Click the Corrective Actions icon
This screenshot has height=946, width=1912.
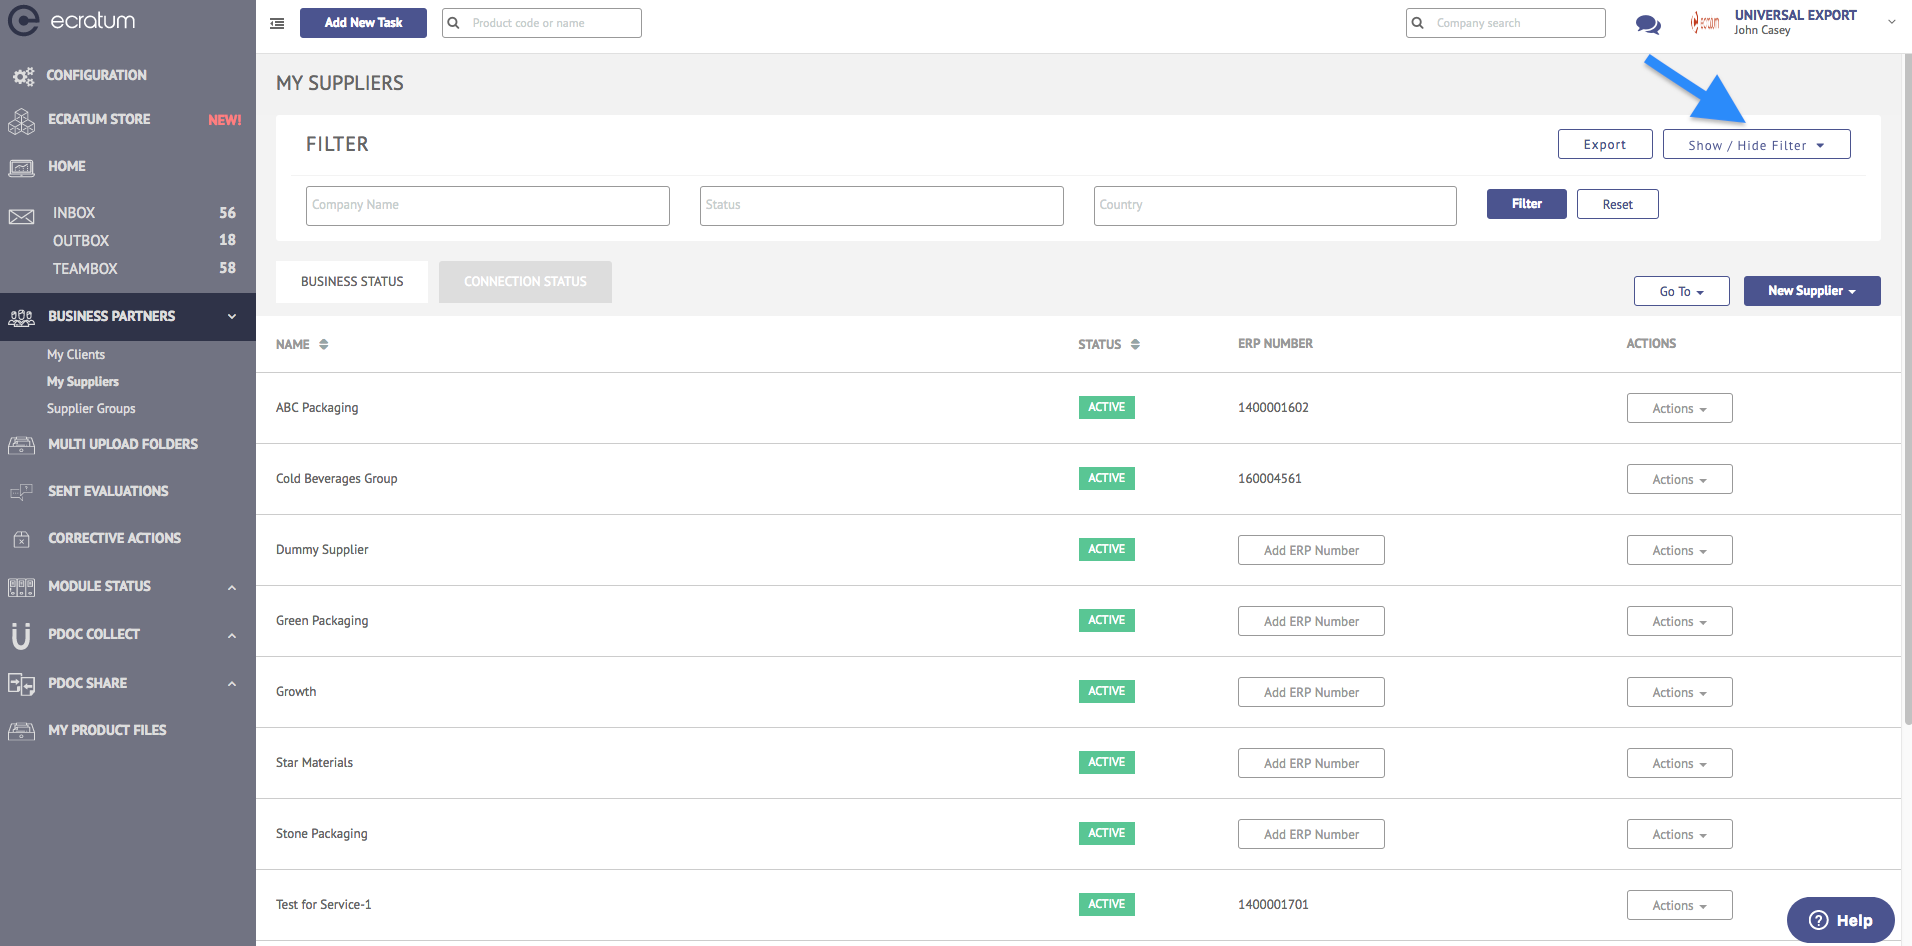click(x=21, y=539)
